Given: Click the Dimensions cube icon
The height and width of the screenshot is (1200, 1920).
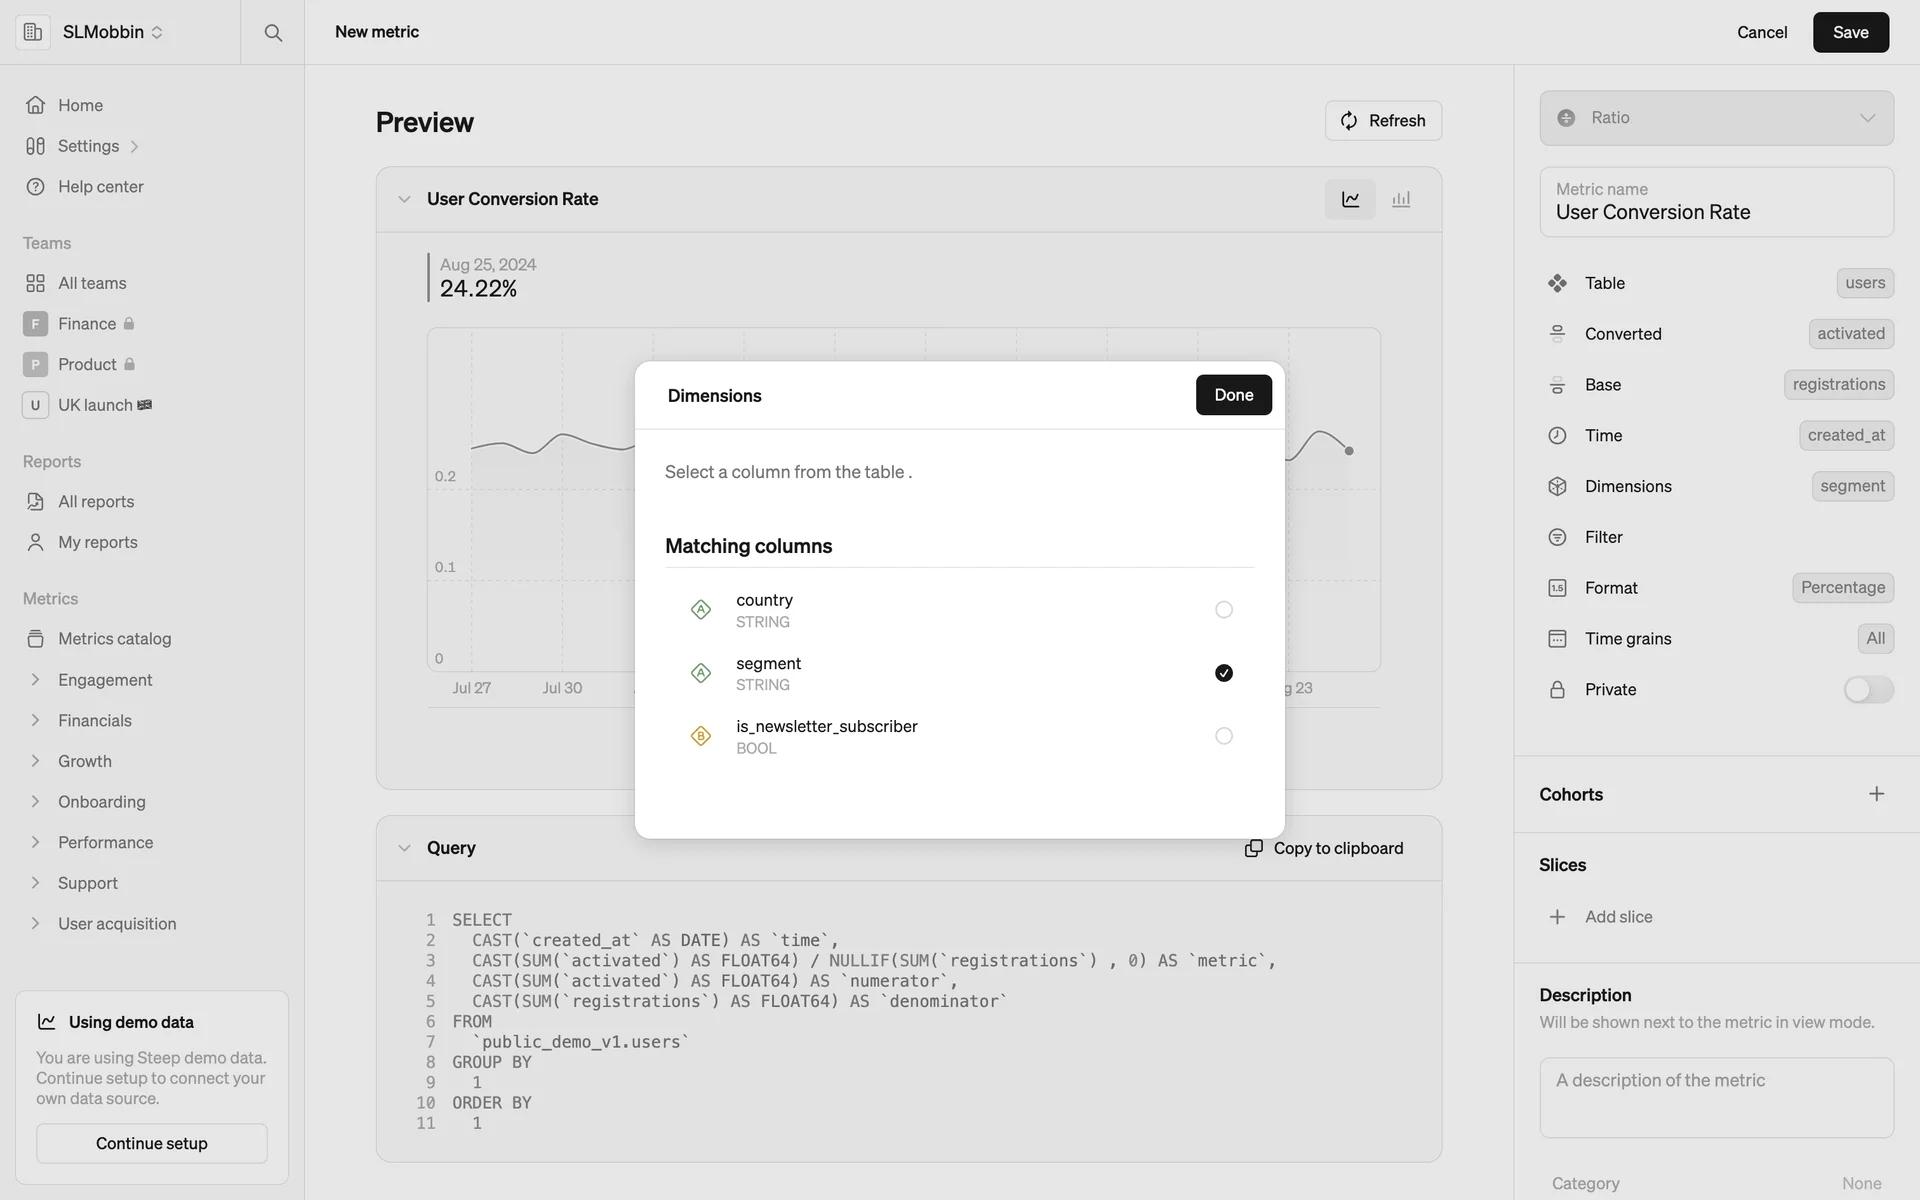Looking at the screenshot, I should tap(1557, 486).
